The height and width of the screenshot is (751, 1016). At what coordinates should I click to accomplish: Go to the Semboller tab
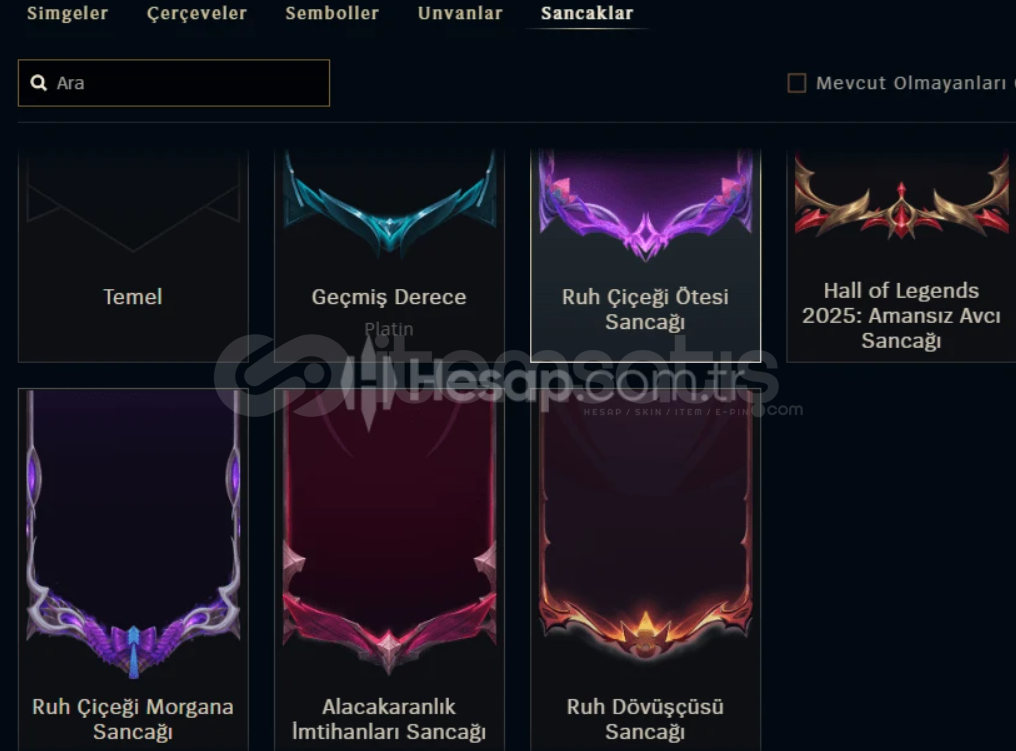(x=332, y=13)
